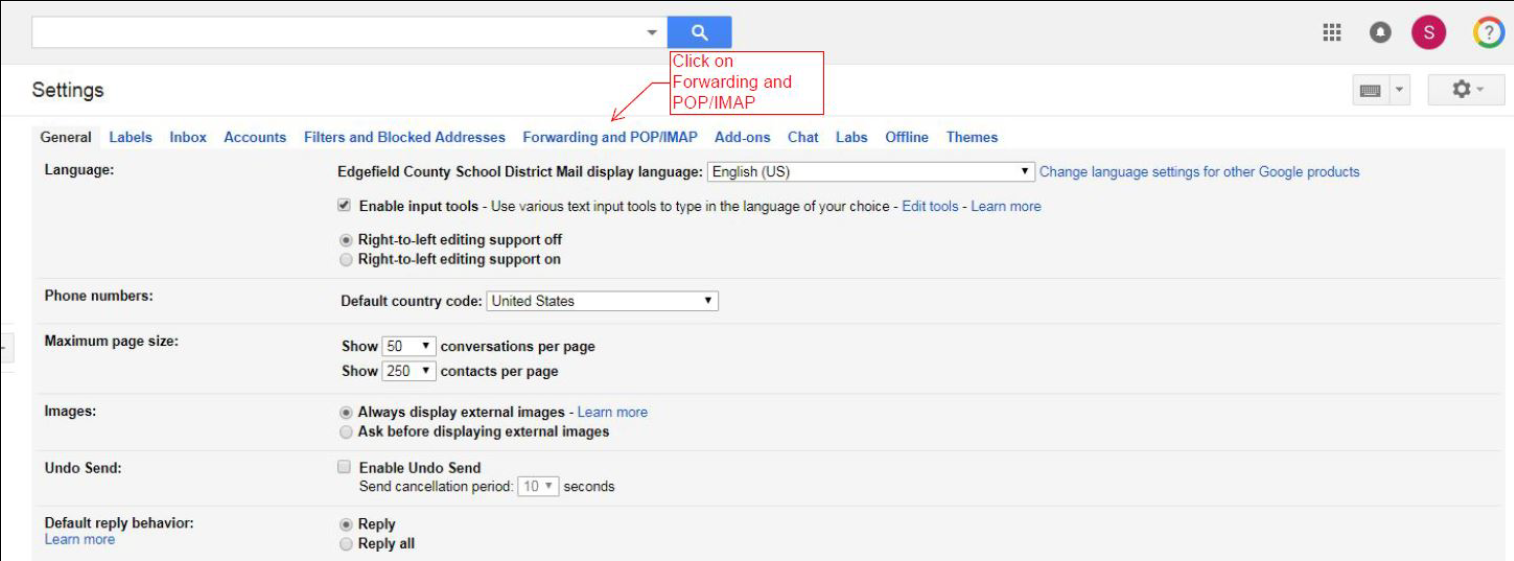Viewport: 1514px width, 561px height.
Task: Open the display language dropdown
Action: click(x=870, y=172)
